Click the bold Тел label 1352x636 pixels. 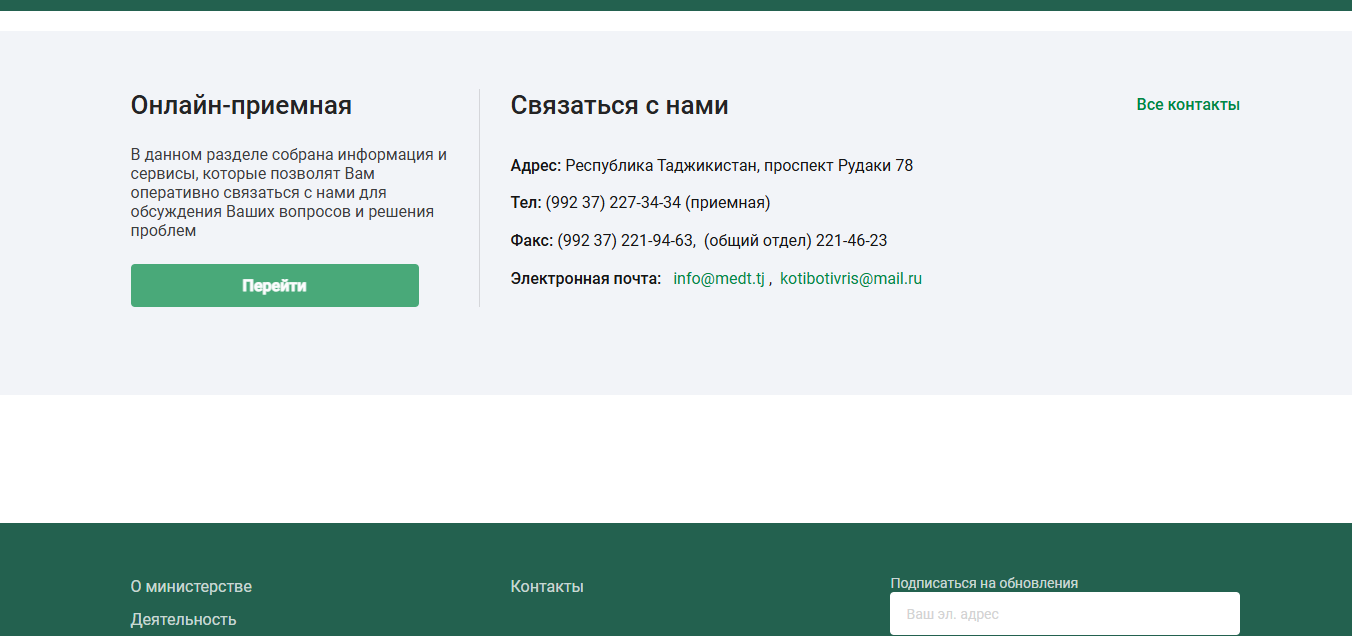(525, 203)
